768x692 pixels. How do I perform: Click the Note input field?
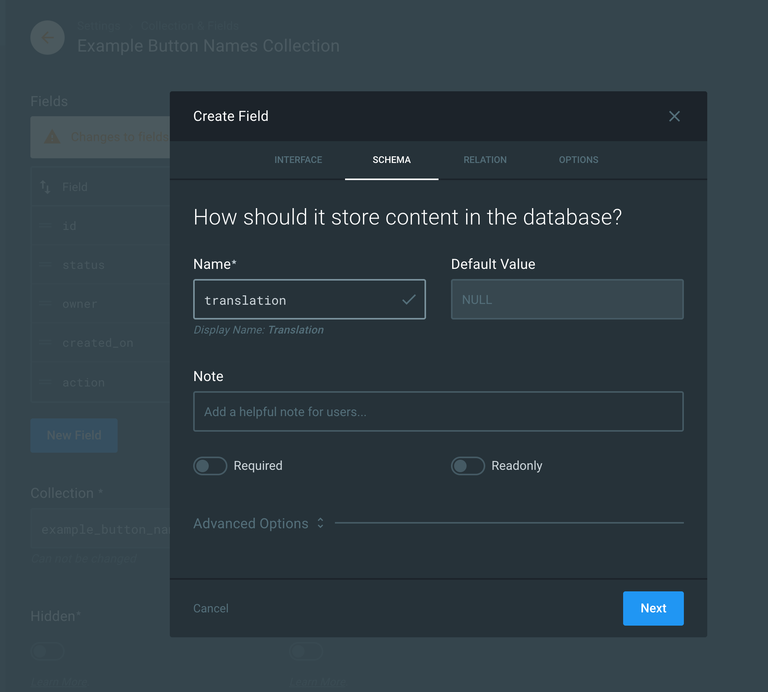[x=438, y=411]
